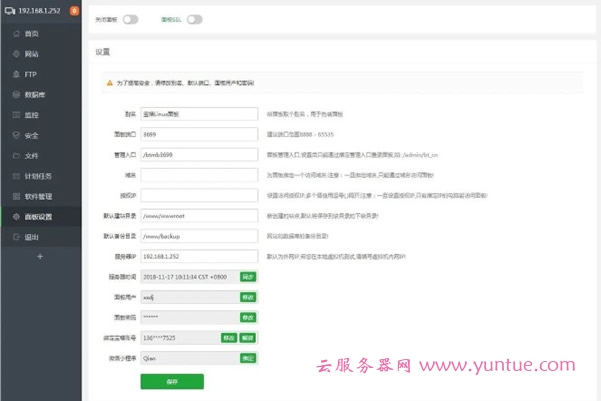Open the 监控 monitoring icon in sidebar
The height and width of the screenshot is (401, 601).
click(14, 115)
